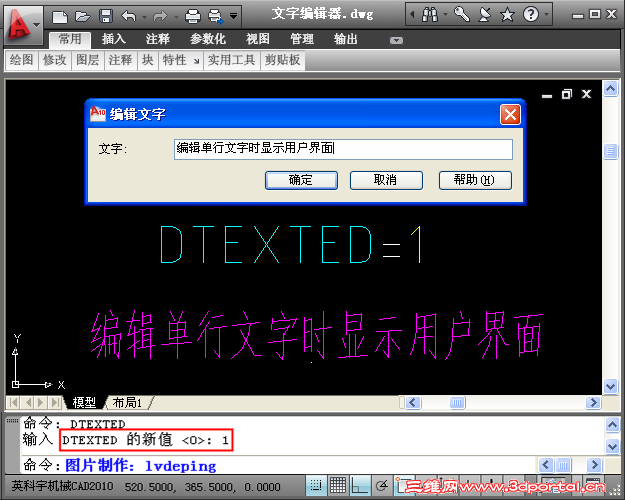Open the undo history dropdown arrow

pos(144,17)
